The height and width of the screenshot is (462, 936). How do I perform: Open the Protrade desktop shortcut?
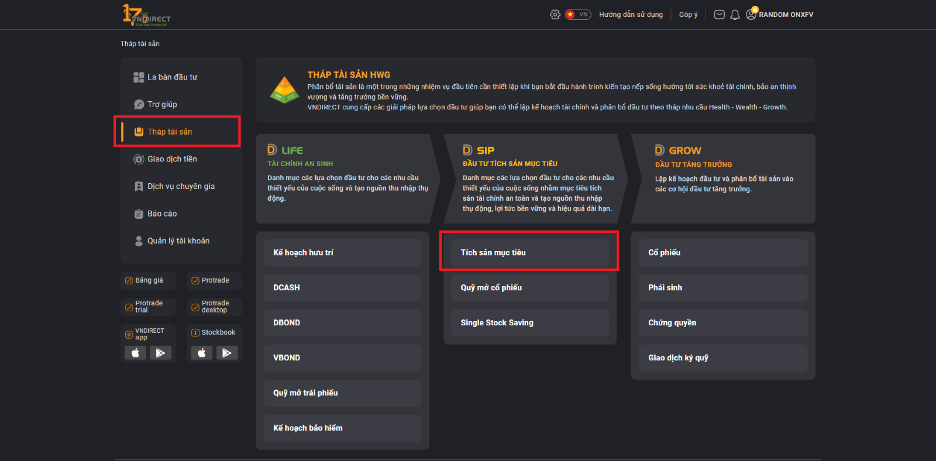[x=214, y=307]
